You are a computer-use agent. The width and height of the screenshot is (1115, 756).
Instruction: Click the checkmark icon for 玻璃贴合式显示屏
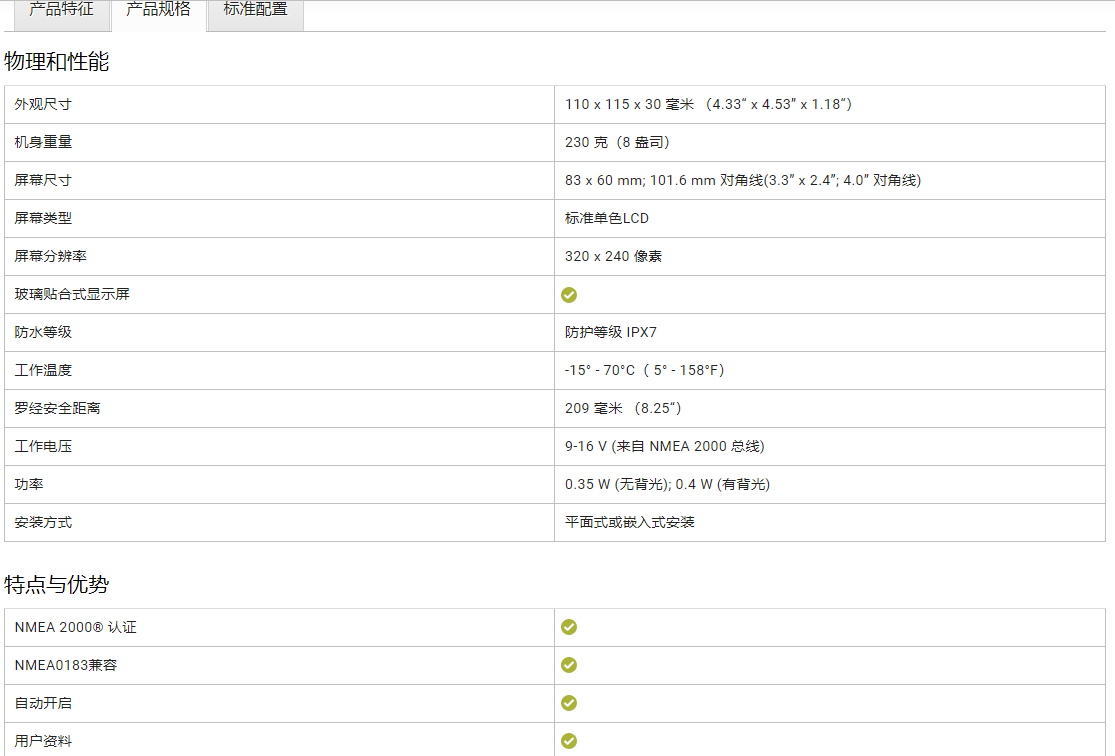(x=569, y=295)
